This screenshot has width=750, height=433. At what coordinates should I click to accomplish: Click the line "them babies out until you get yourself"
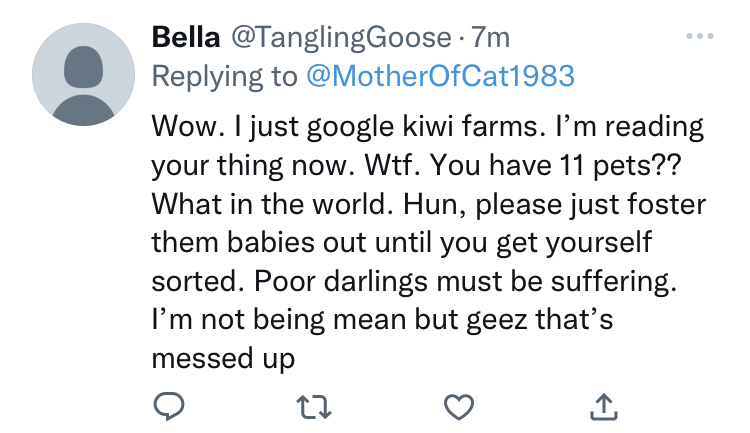pyautogui.click(x=402, y=243)
